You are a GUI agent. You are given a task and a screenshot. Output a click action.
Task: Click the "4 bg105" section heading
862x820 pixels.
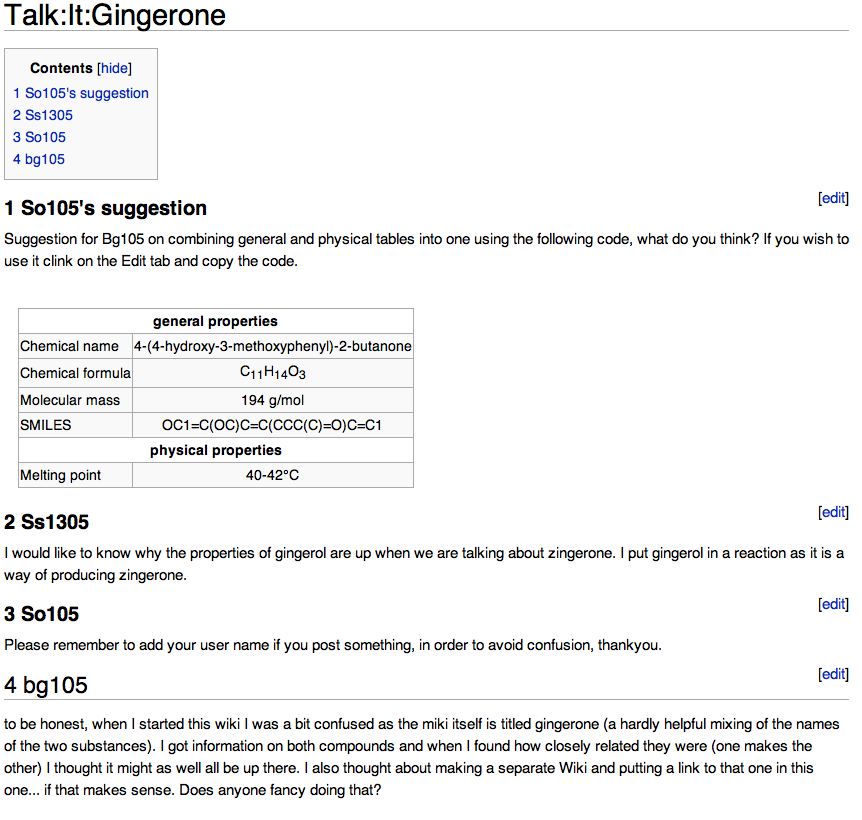pyautogui.click(x=46, y=685)
